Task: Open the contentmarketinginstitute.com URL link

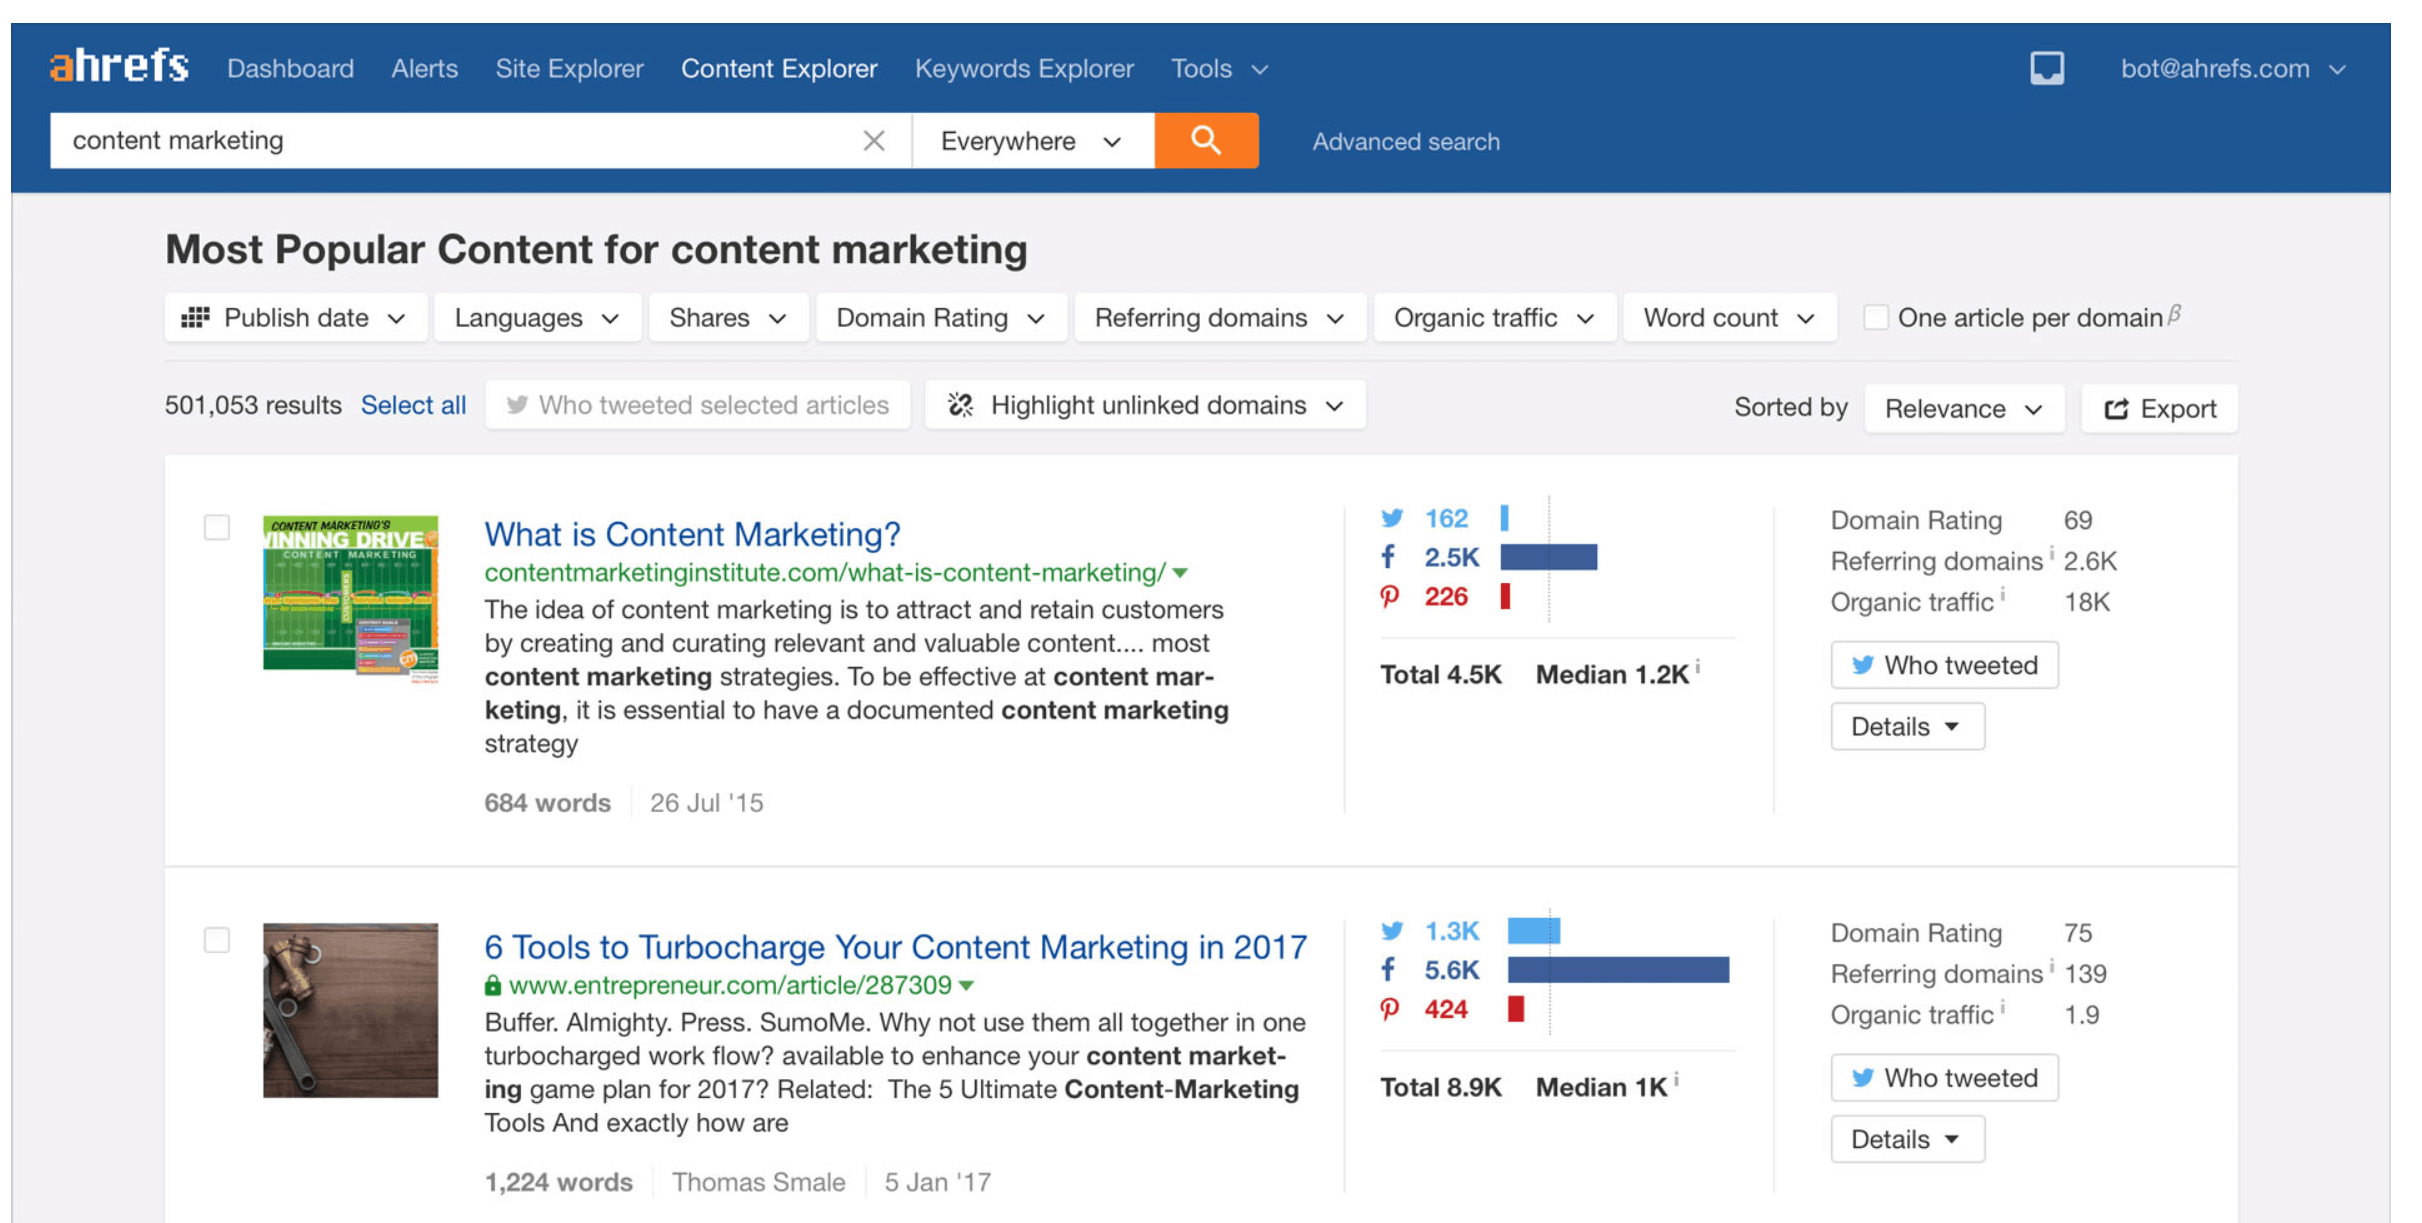Action: coord(825,573)
